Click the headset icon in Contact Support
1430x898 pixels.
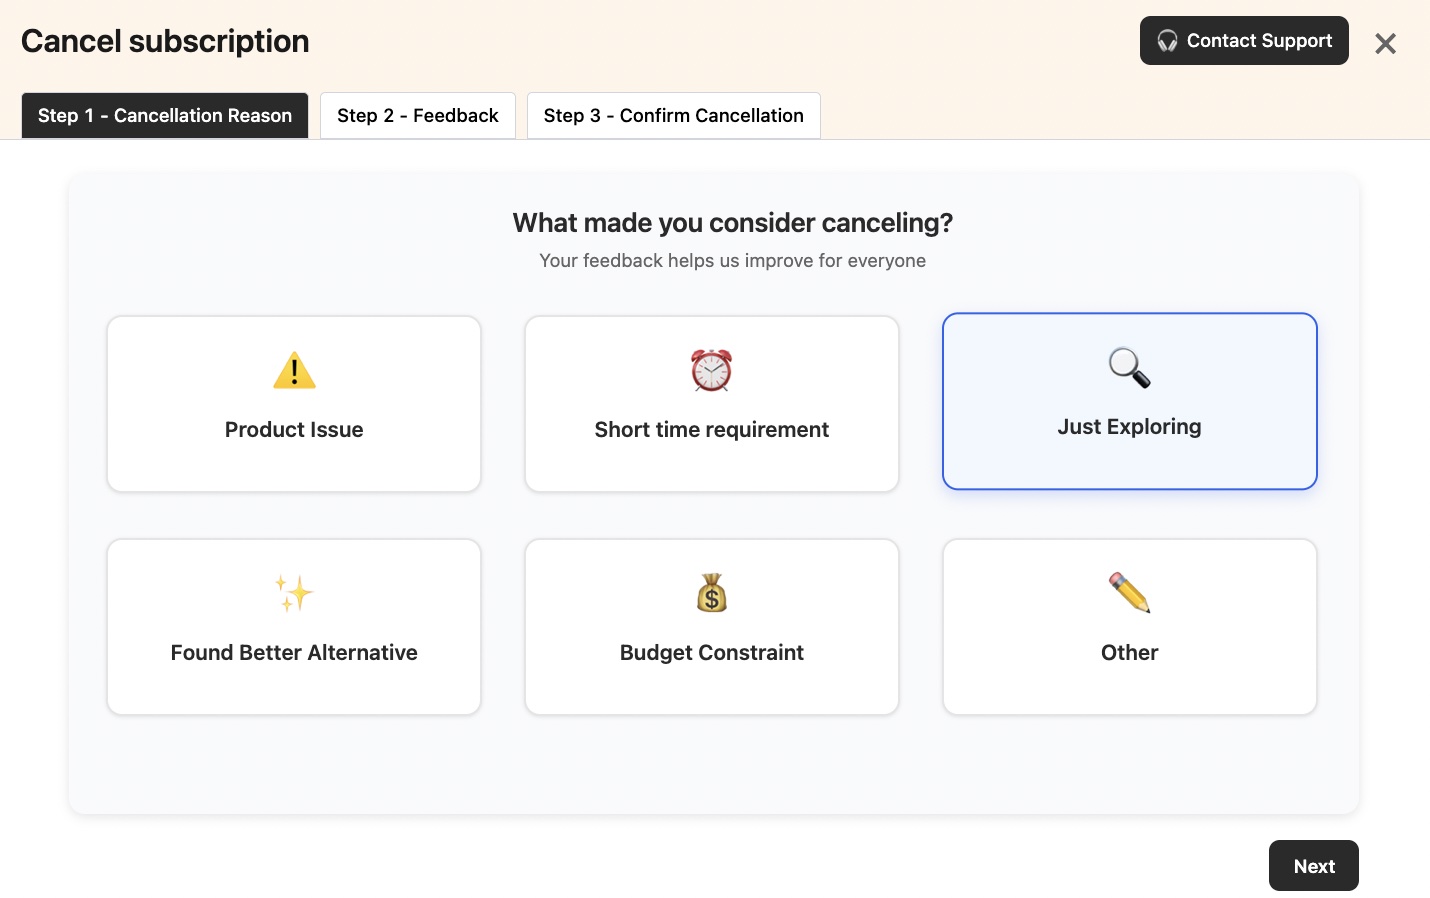point(1167,41)
